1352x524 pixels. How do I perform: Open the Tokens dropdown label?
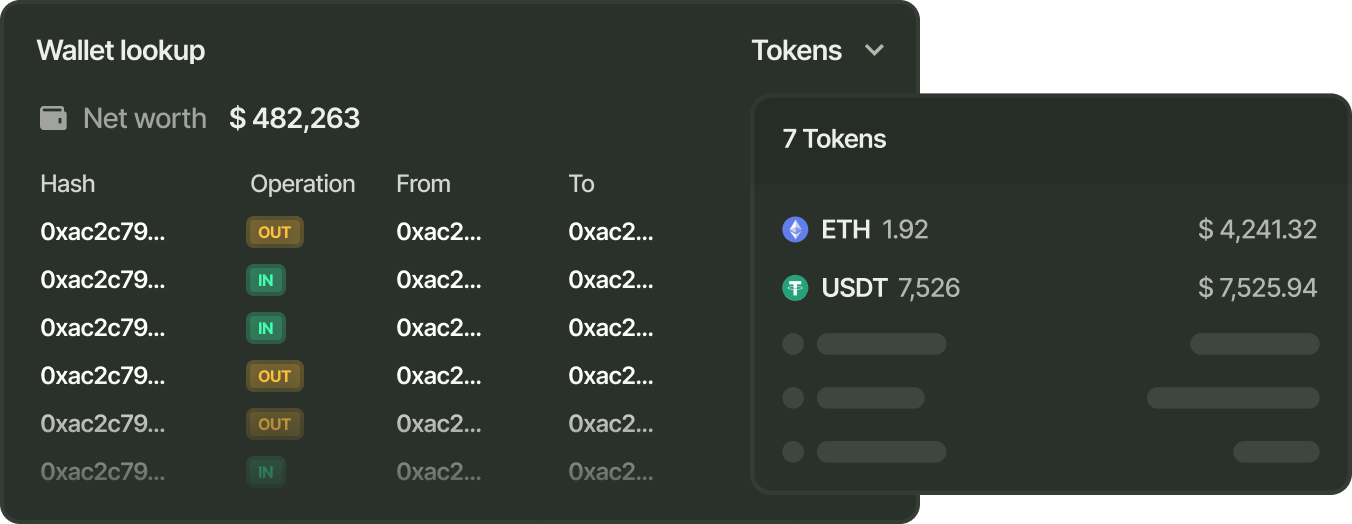tap(796, 51)
